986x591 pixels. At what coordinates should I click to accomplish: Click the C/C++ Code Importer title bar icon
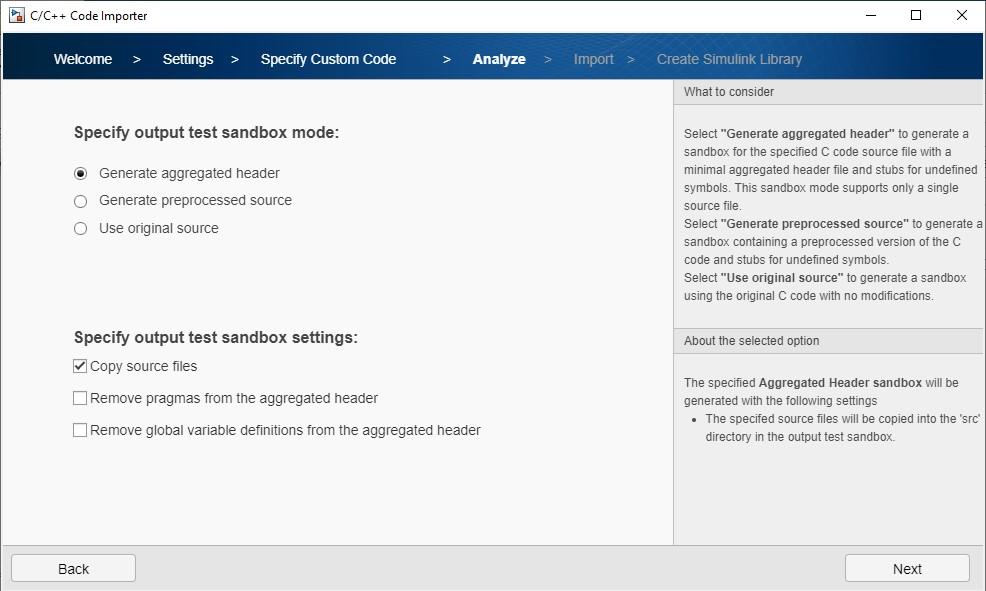[16, 16]
